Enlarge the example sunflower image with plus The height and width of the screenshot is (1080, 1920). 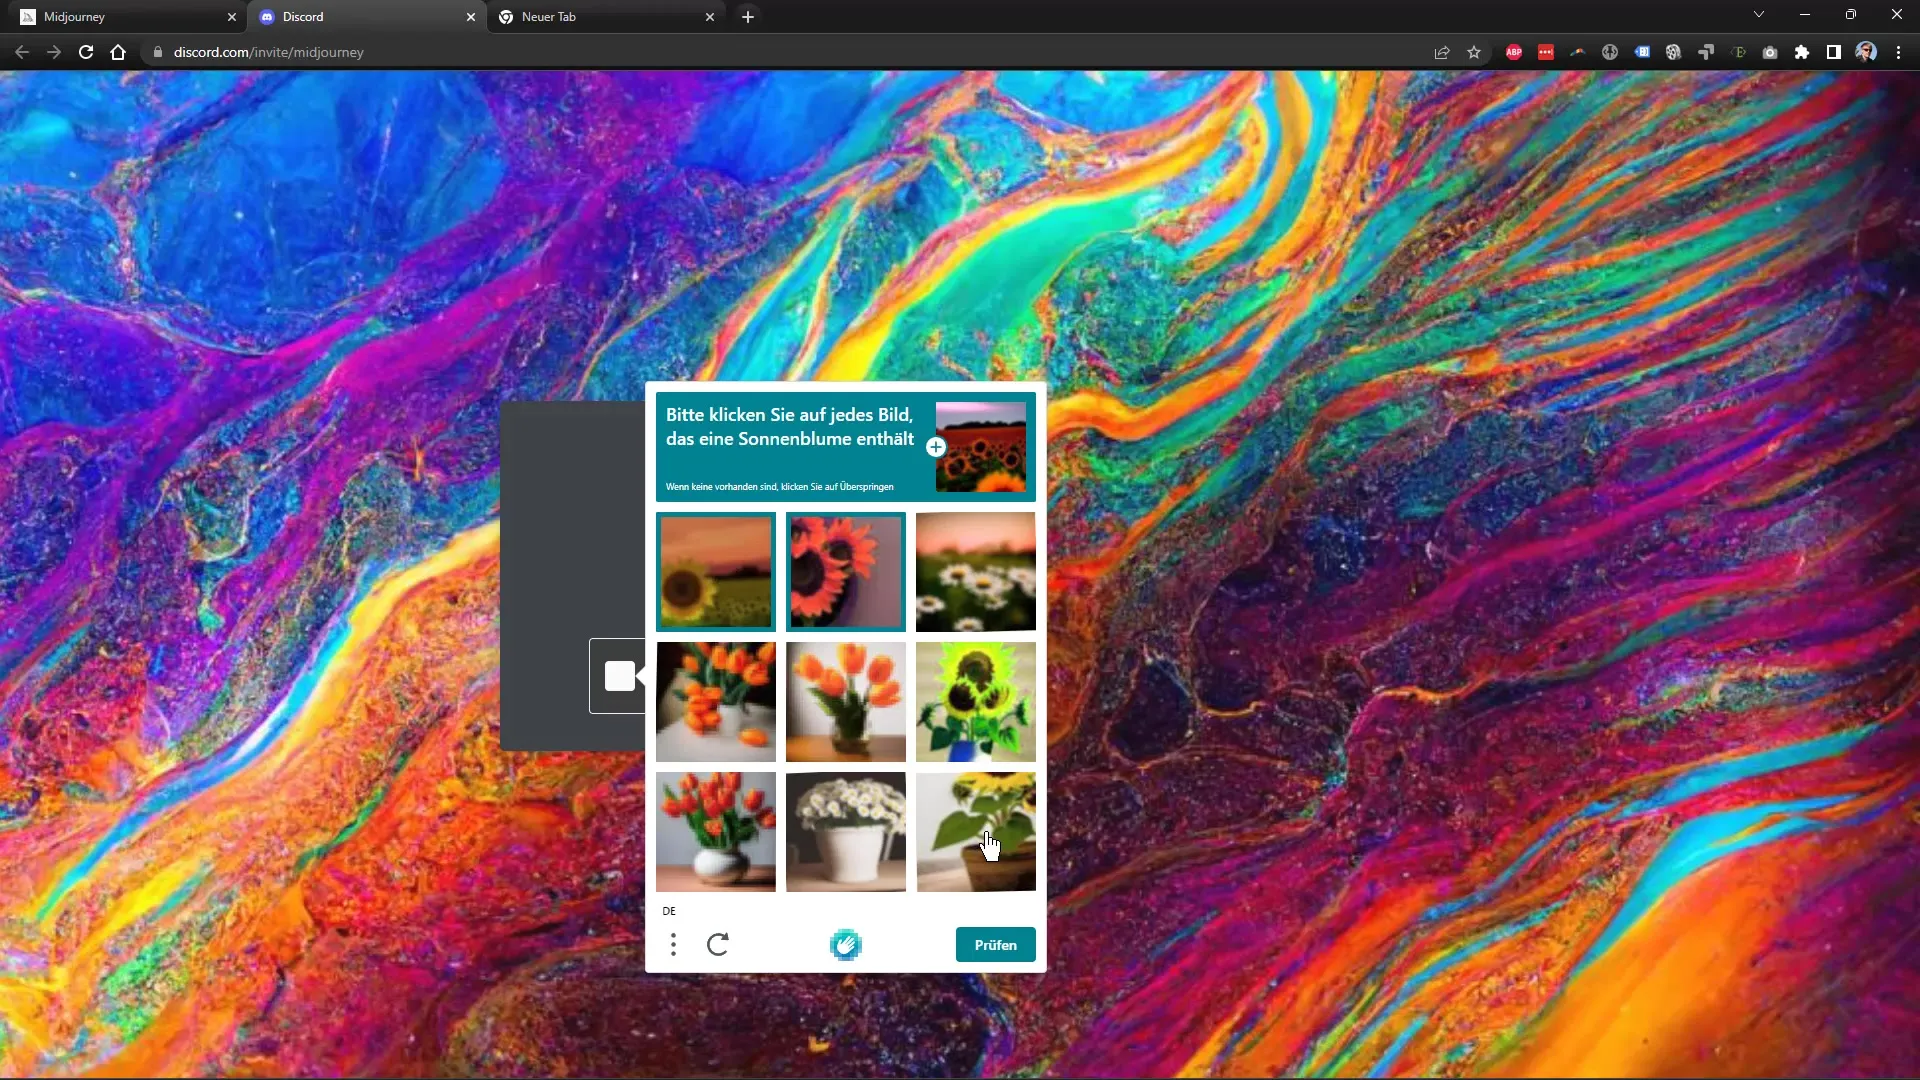click(x=936, y=447)
